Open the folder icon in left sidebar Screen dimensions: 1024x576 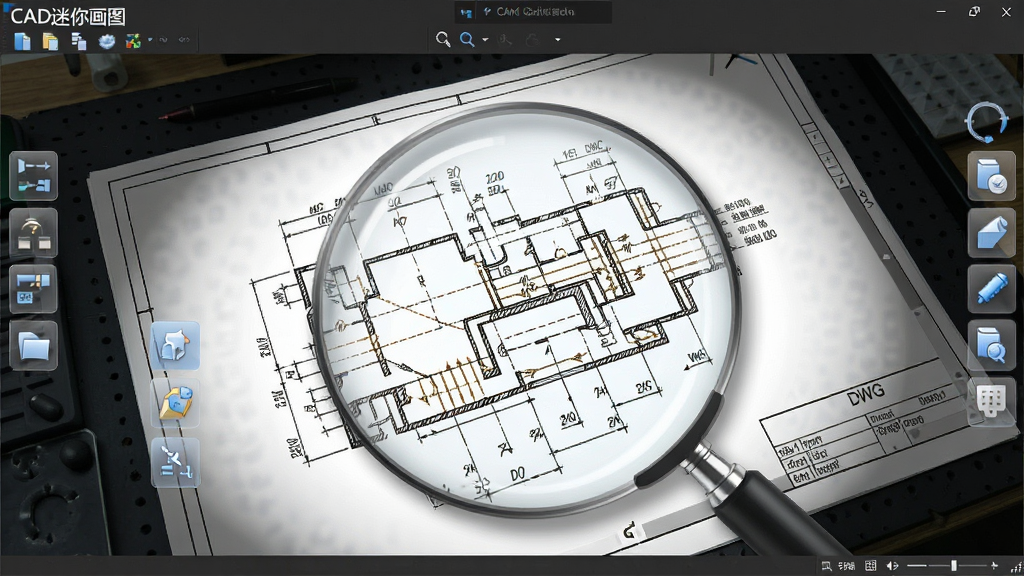tap(33, 346)
